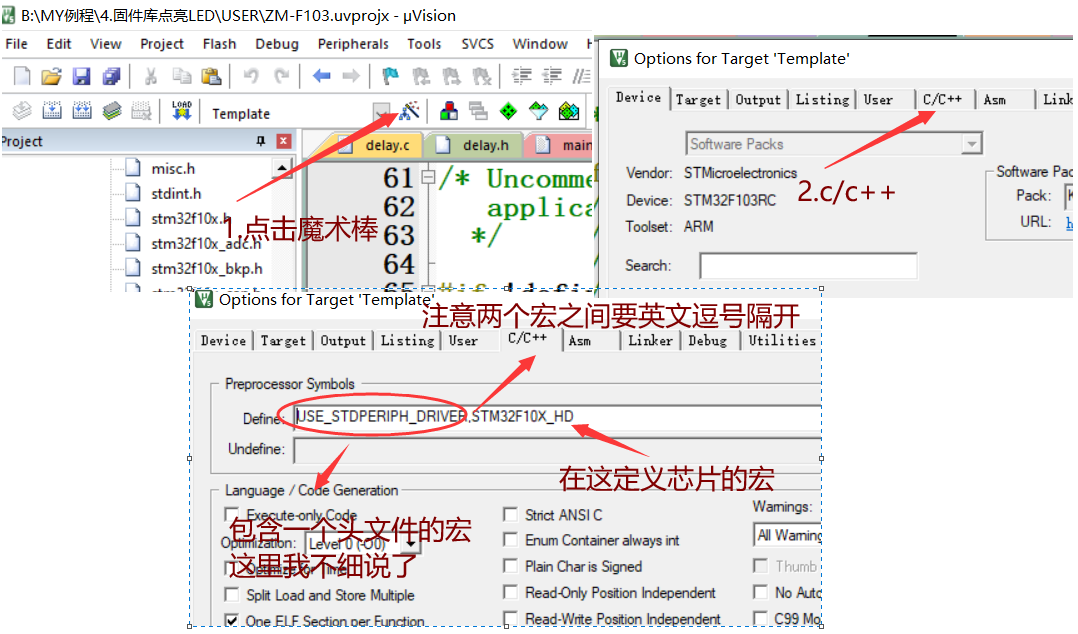Go to previous bookmark flag icon
Image resolution: width=1078 pixels, height=634 pixels.
pos(421,76)
